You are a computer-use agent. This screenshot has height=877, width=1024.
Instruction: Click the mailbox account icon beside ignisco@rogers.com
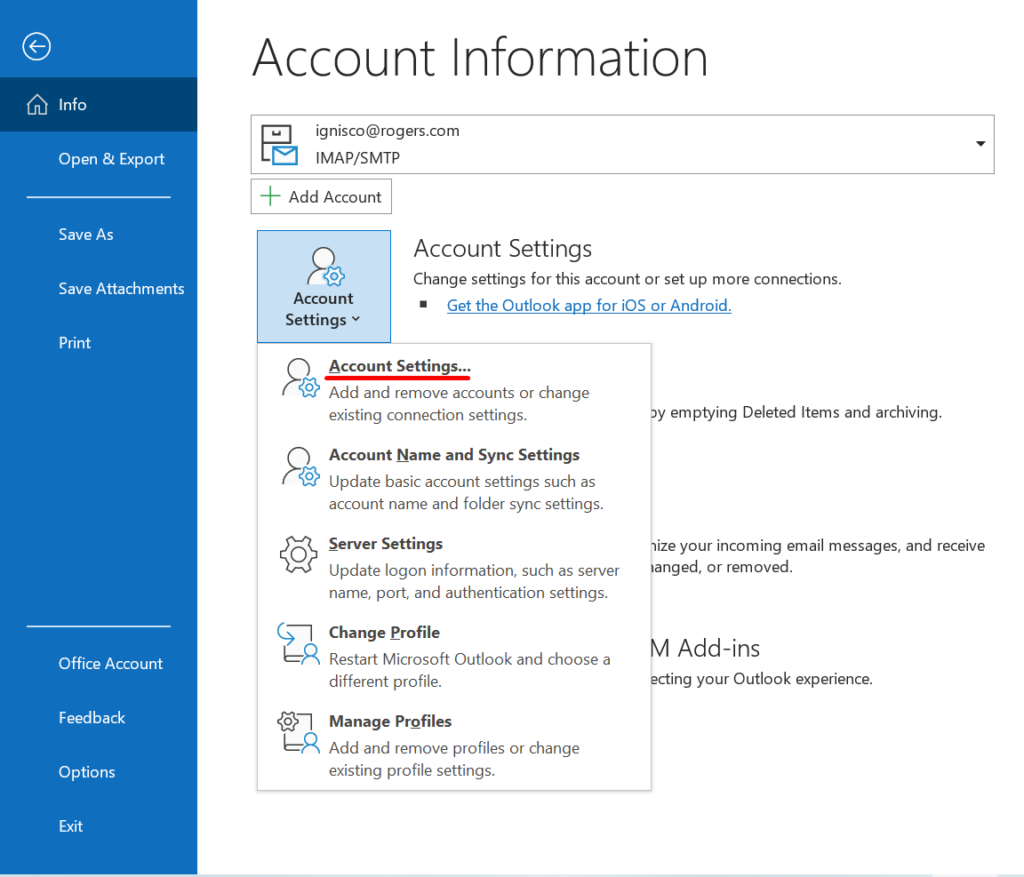[279, 144]
